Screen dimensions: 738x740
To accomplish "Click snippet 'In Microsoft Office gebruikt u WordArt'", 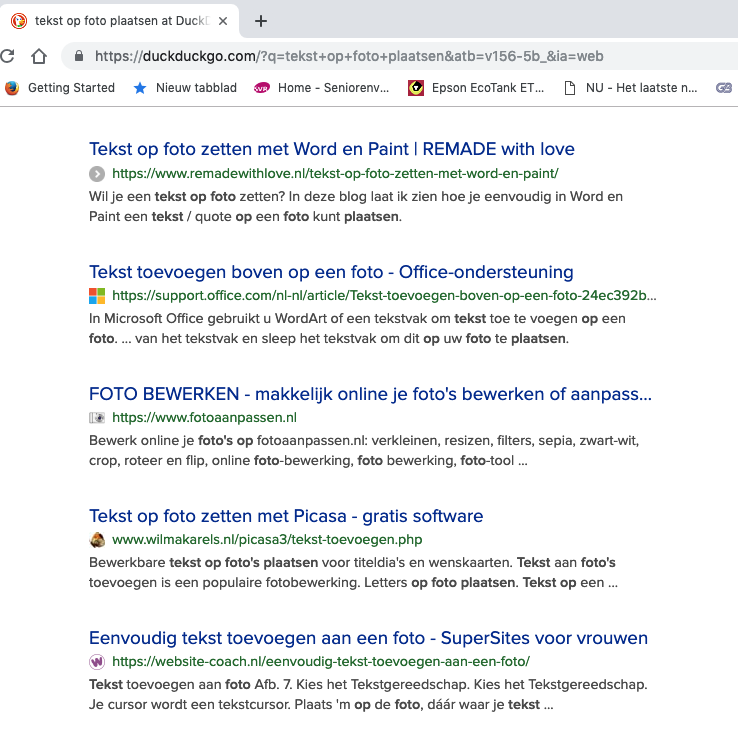I will (x=208, y=319).
